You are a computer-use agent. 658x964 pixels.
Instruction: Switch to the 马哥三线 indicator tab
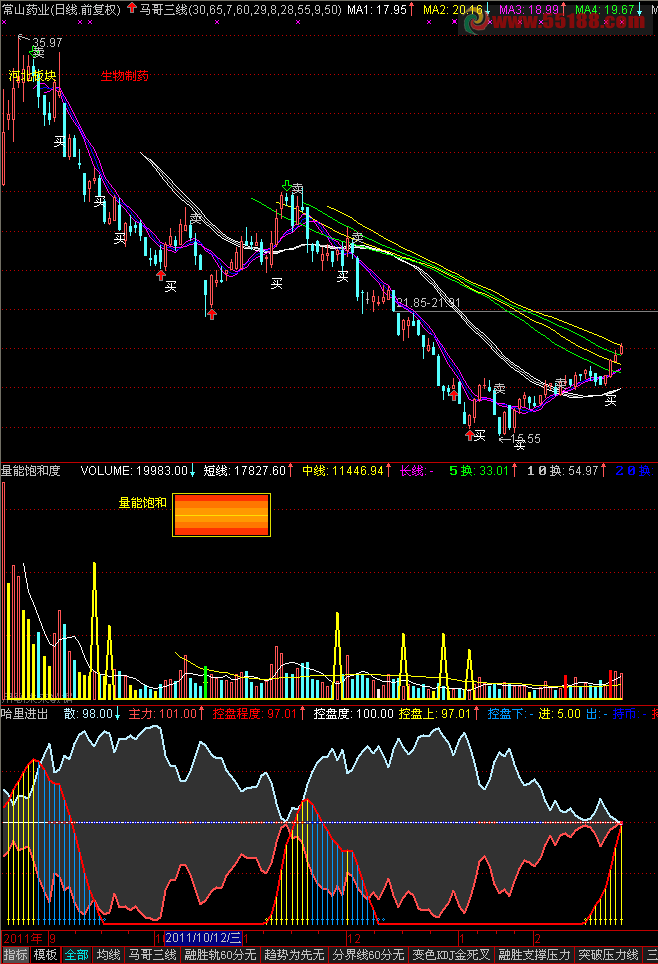152,955
